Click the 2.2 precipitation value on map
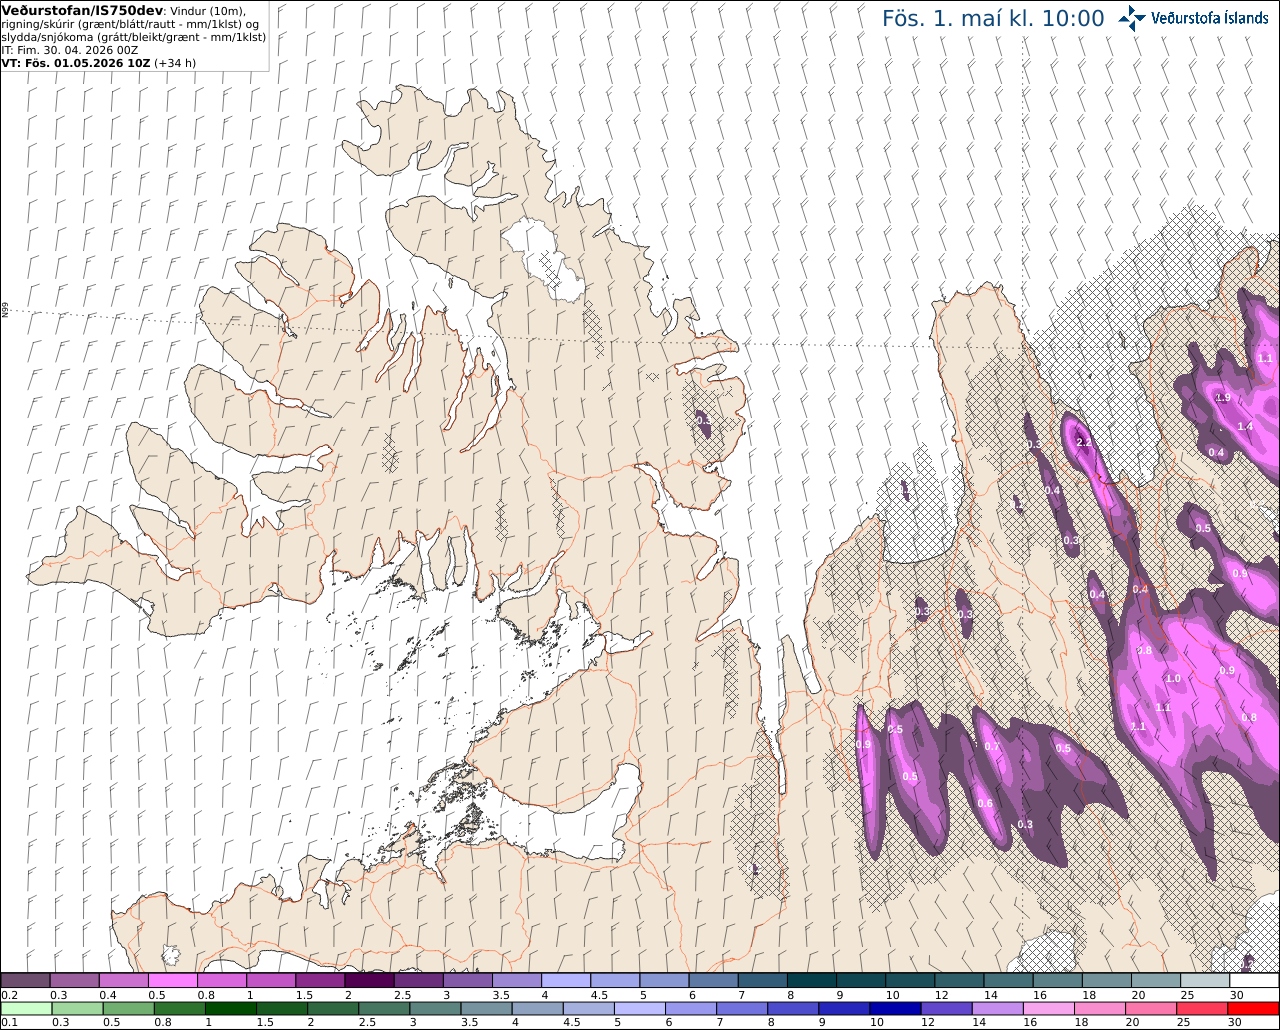The height and width of the screenshot is (1030, 1280). [1082, 442]
